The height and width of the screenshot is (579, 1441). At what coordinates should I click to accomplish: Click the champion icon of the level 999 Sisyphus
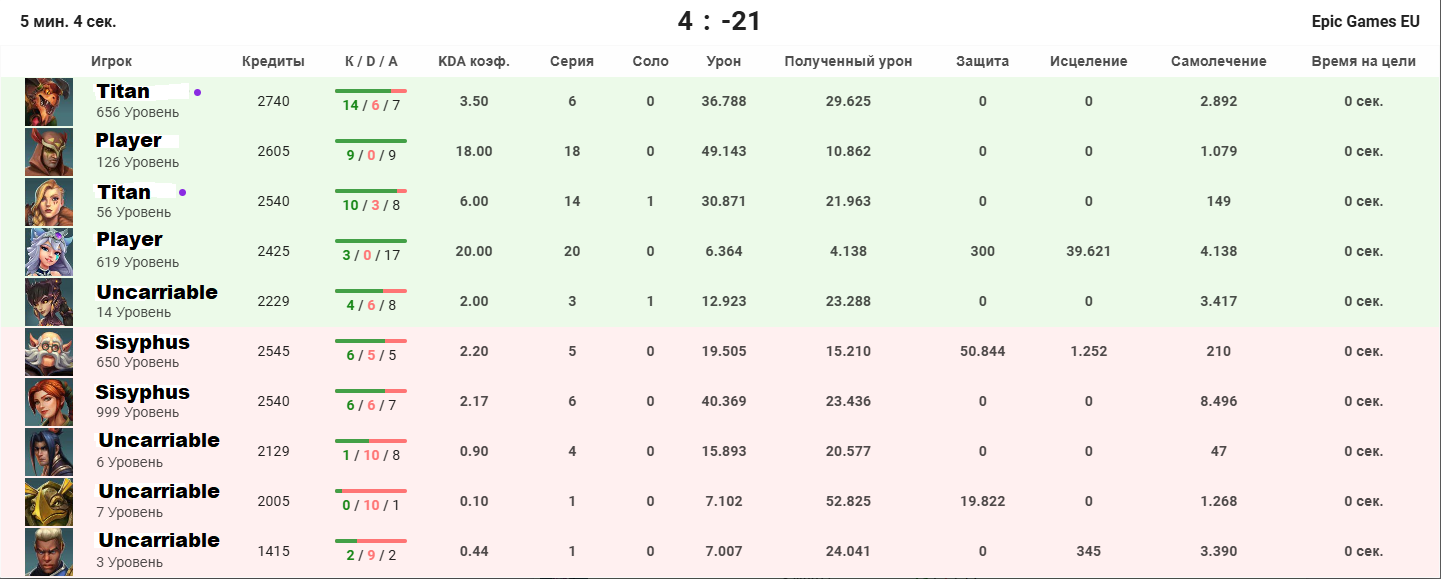(x=49, y=402)
